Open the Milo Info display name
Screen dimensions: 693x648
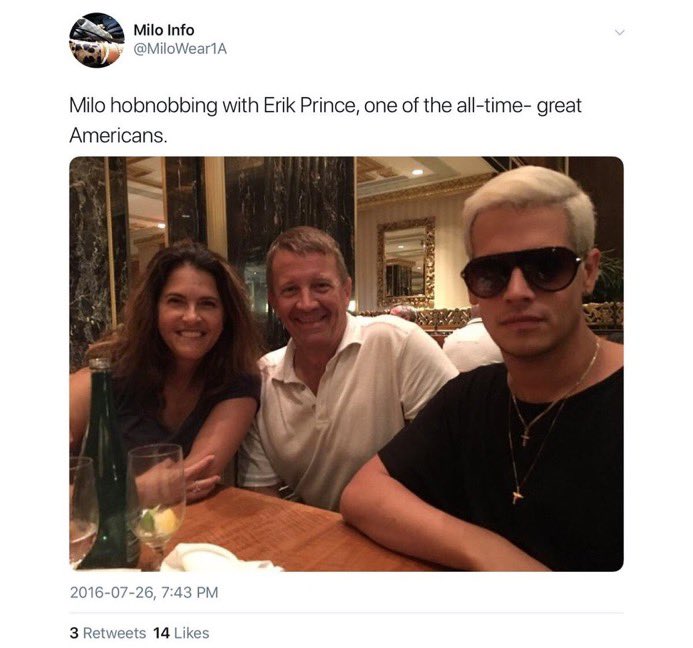[x=163, y=30]
